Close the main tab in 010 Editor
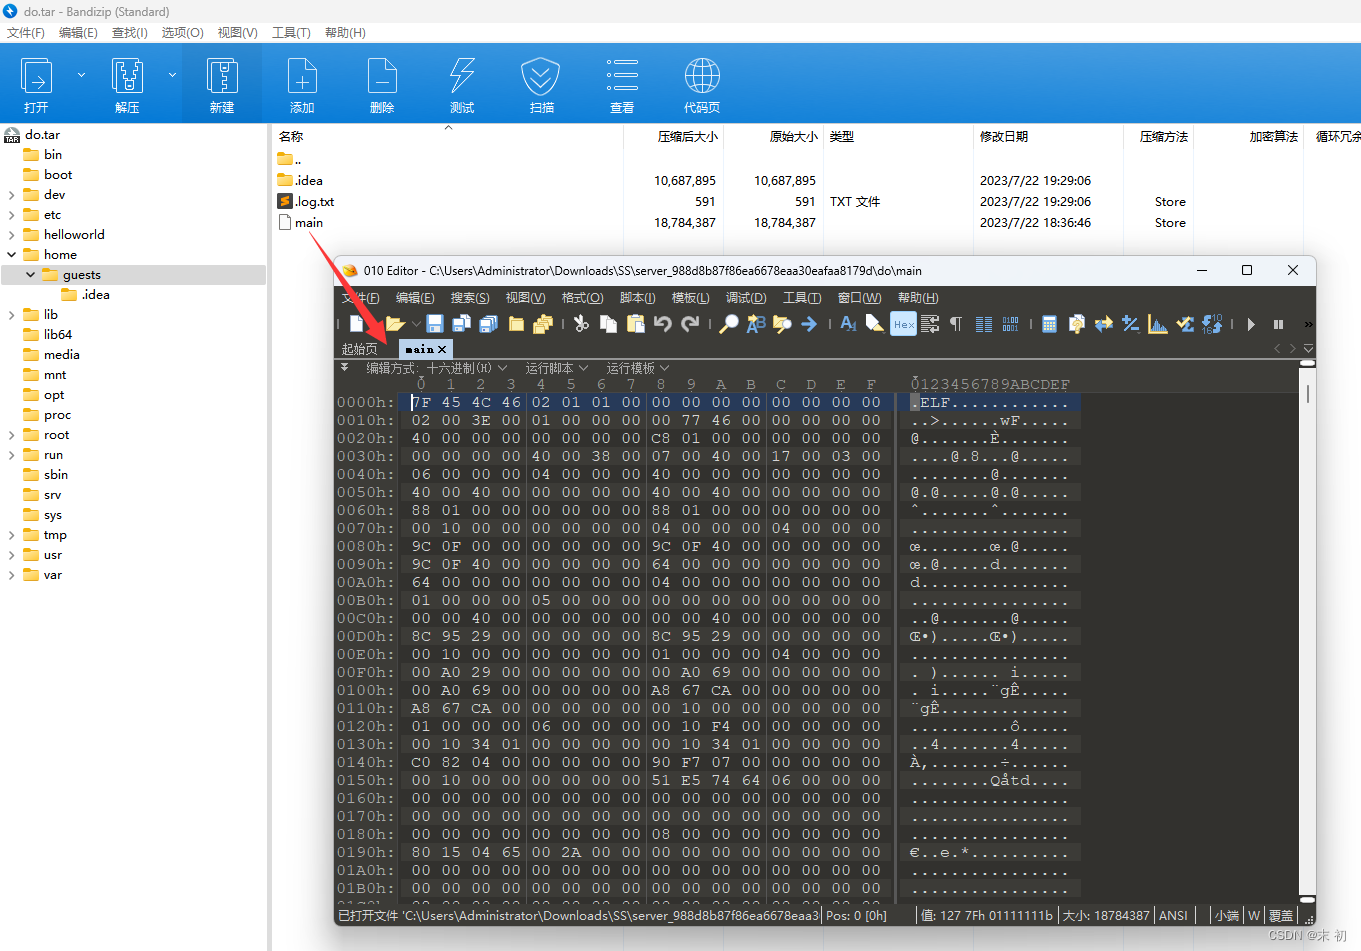Image resolution: width=1361 pixels, height=951 pixels. point(442,349)
